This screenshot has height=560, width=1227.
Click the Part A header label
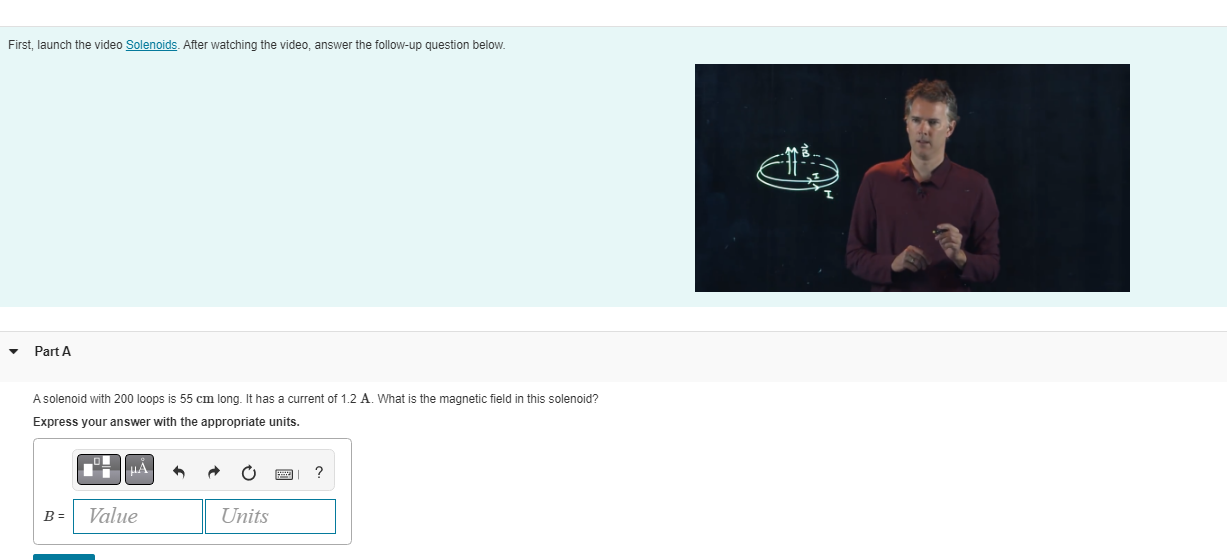53,351
